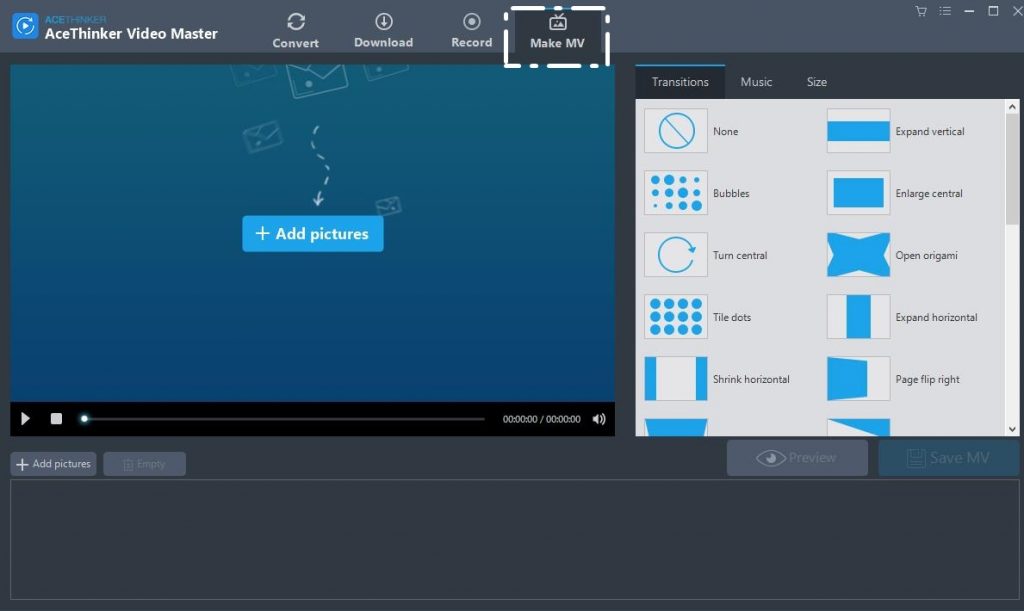The height and width of the screenshot is (611, 1024).
Task: Mute the volume speaker icon
Action: pyautogui.click(x=599, y=419)
